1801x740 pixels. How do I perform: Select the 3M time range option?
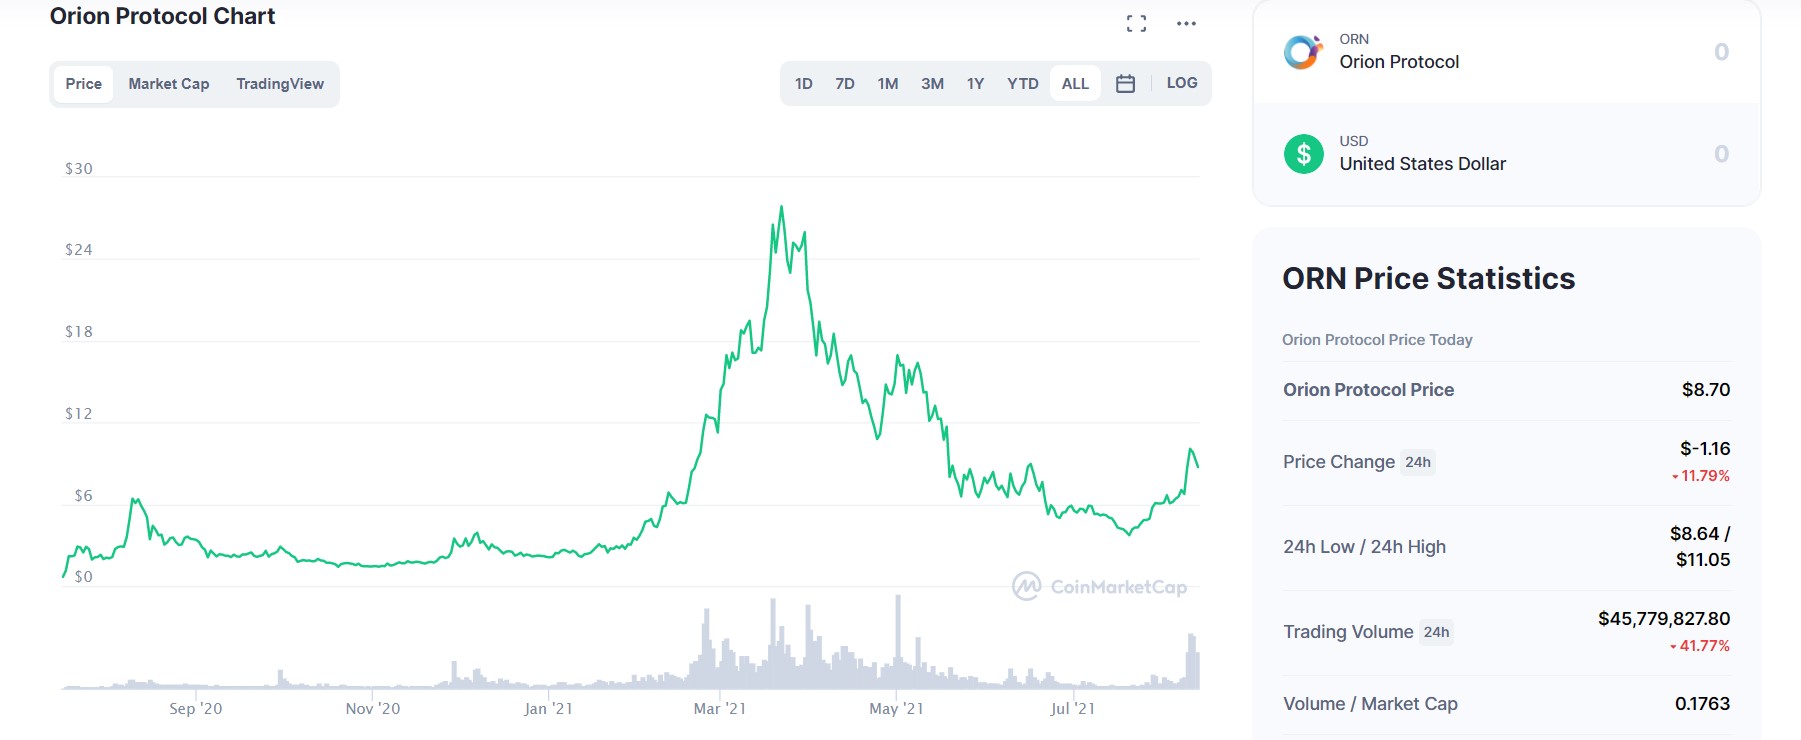tap(932, 83)
